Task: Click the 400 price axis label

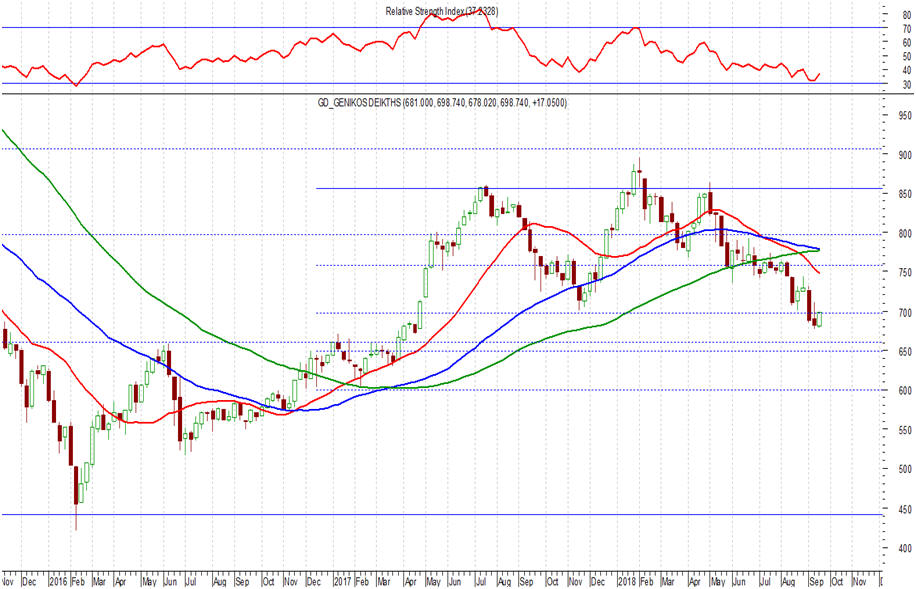Action: [x=905, y=548]
